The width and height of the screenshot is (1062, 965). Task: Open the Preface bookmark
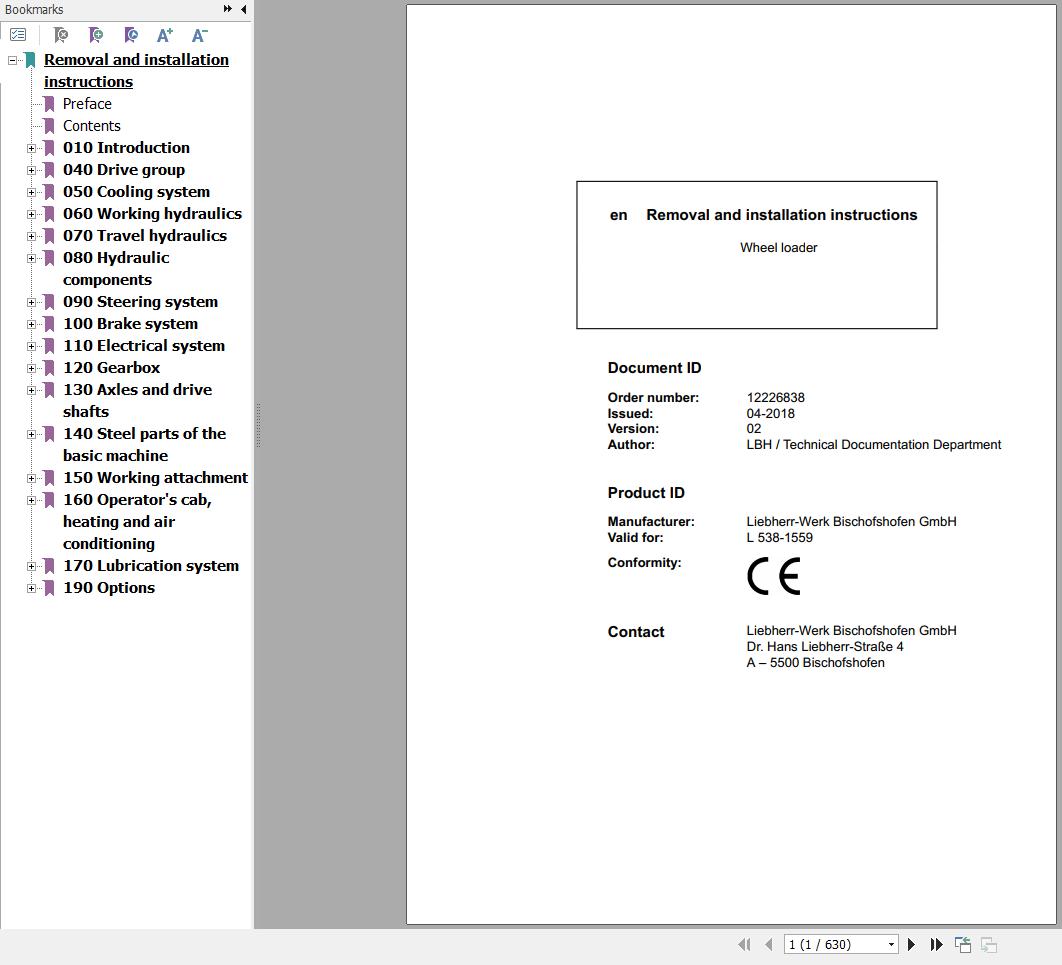point(87,104)
